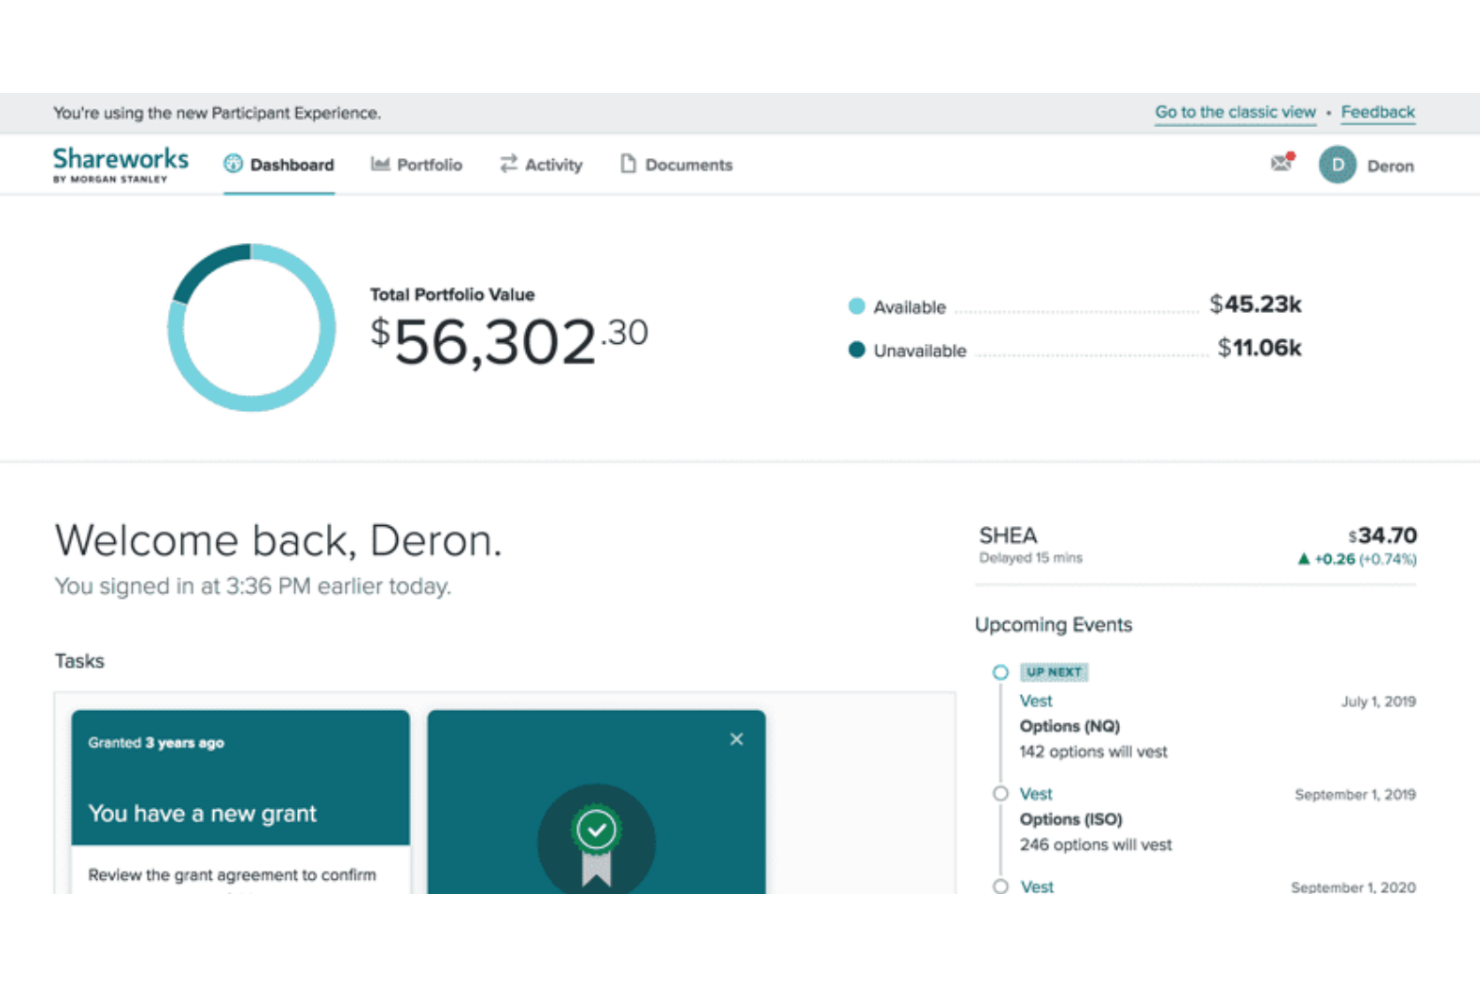Expand the Options (NQ) vest event
This screenshot has height=987, width=1480.
1069,726
